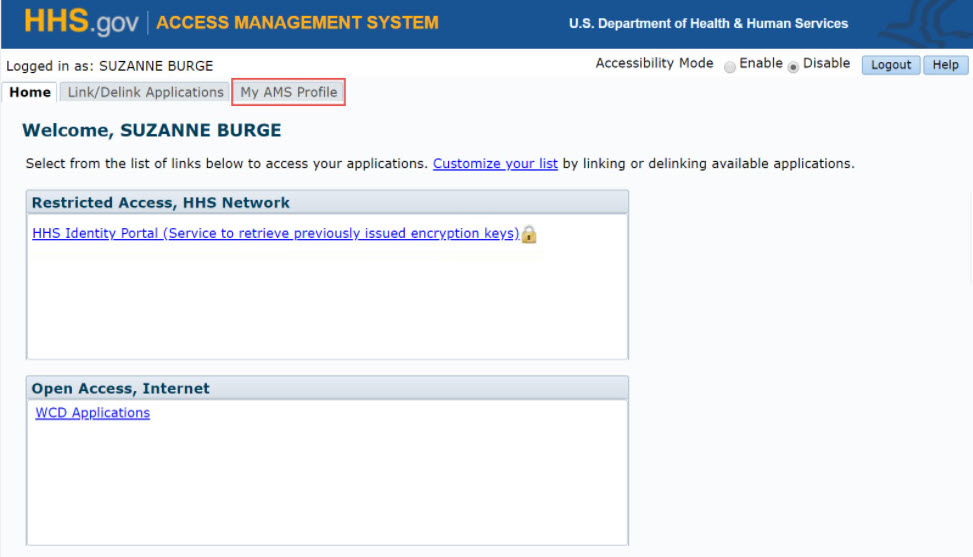The height and width of the screenshot is (557, 973).
Task: Click the 'Accessibility Mode' label
Action: click(654, 63)
